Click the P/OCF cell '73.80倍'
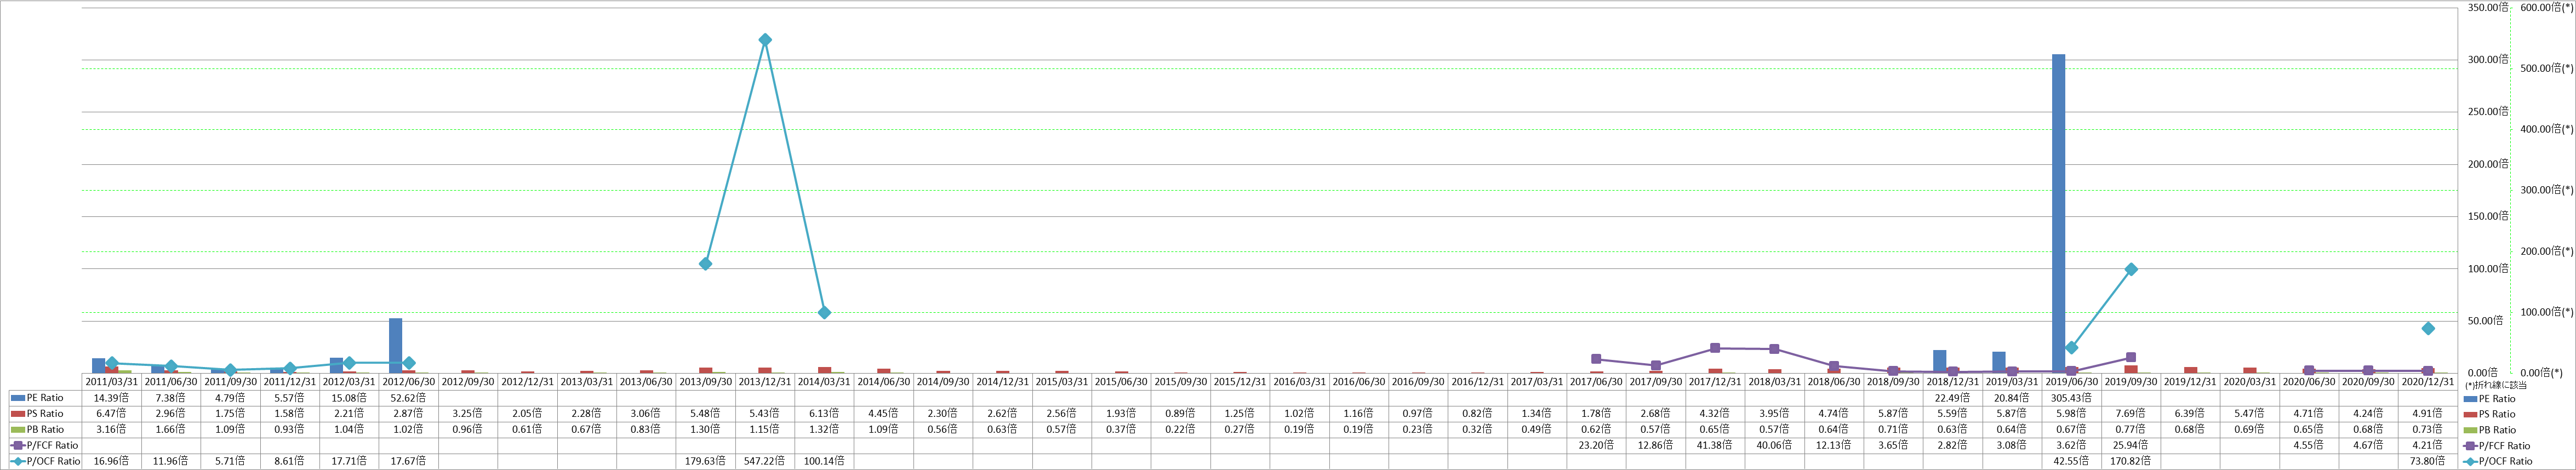Image resolution: width=2576 pixels, height=470 pixels. (x=2428, y=461)
